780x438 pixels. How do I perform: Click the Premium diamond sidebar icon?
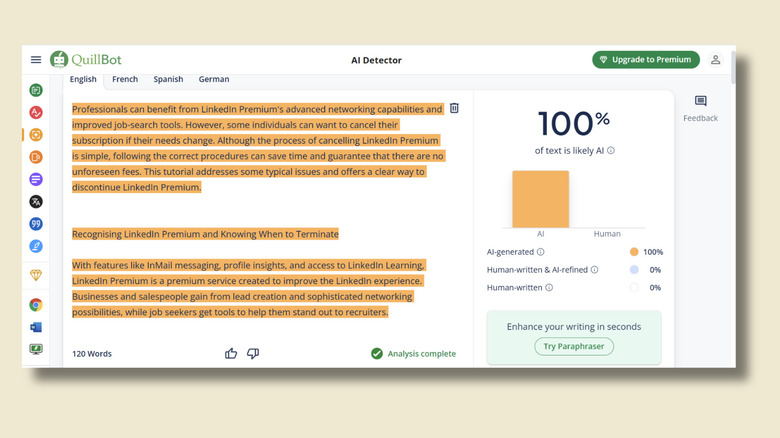coord(36,275)
